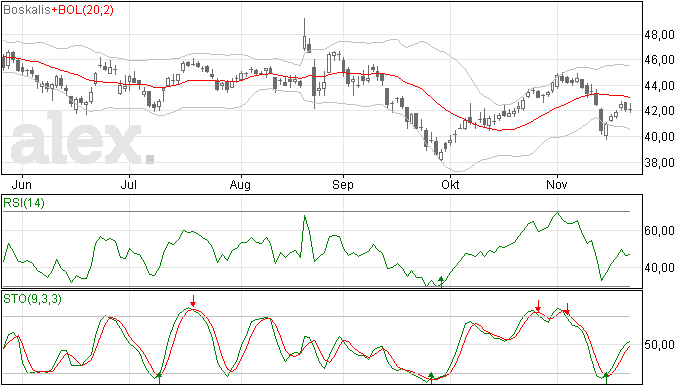Click the STO(9,3,3) panel label
The width and height of the screenshot is (690, 387).
pos(32,299)
